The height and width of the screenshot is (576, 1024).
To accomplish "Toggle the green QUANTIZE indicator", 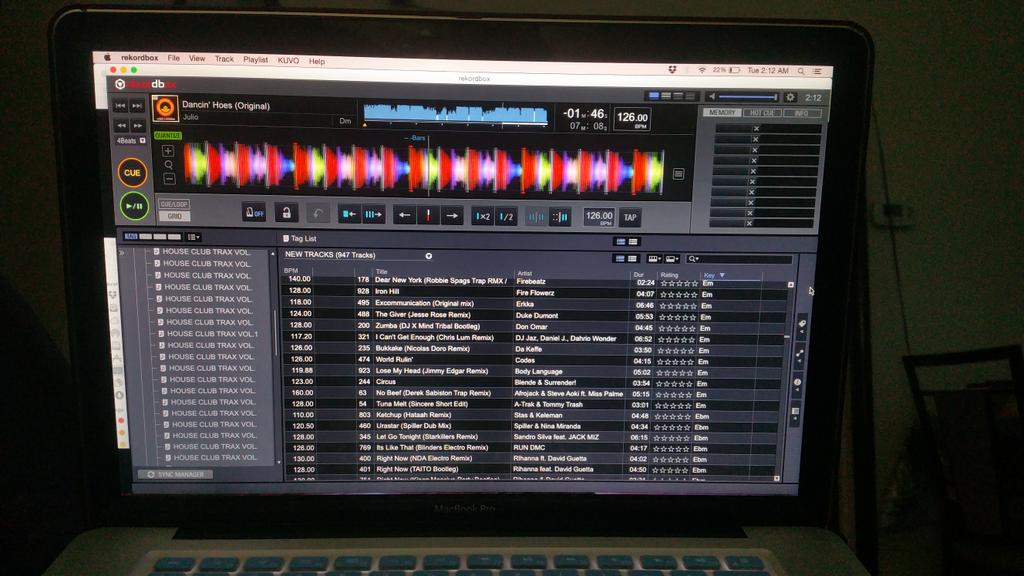I will (168, 136).
